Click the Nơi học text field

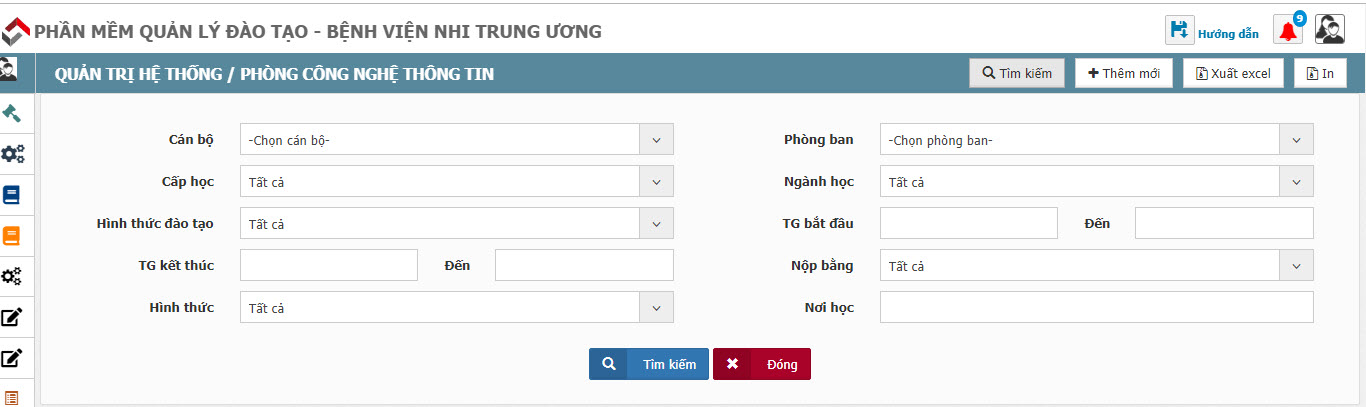1096,308
